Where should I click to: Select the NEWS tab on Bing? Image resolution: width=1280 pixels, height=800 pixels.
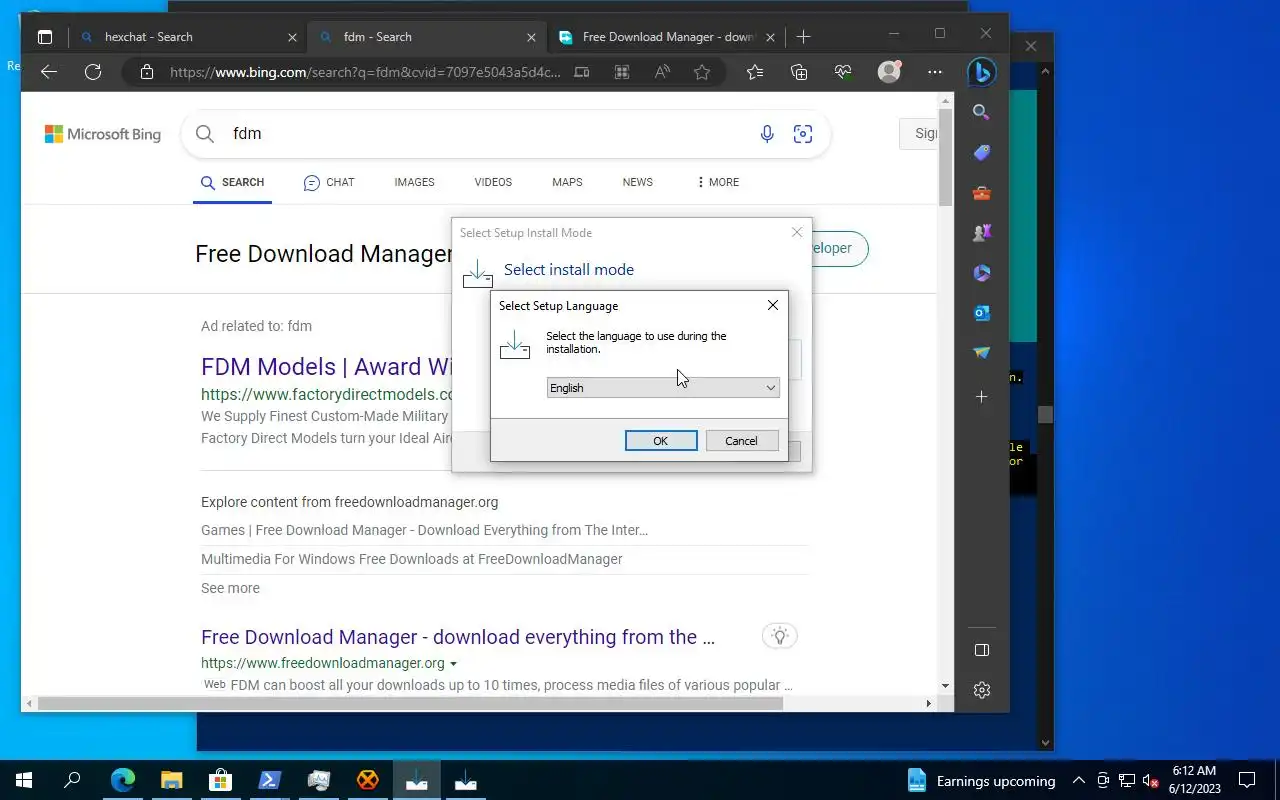click(637, 182)
